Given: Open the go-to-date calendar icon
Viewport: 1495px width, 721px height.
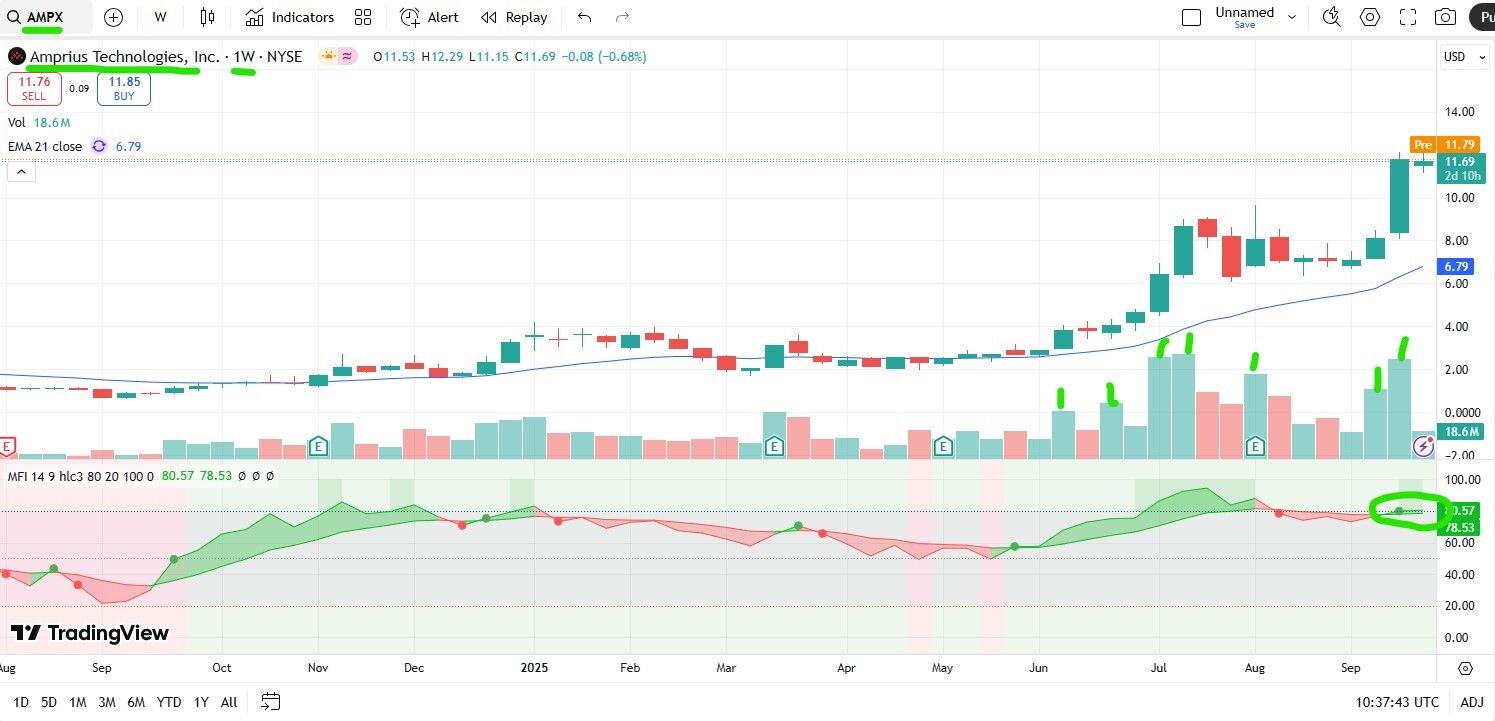Looking at the screenshot, I should click(270, 701).
